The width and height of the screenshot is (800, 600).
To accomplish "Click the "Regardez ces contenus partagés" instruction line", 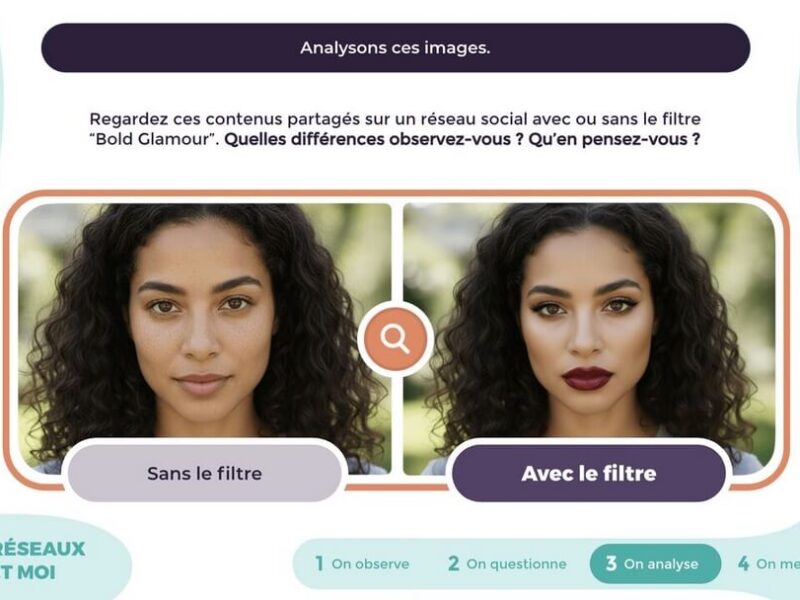I will pyautogui.click(x=395, y=119).
